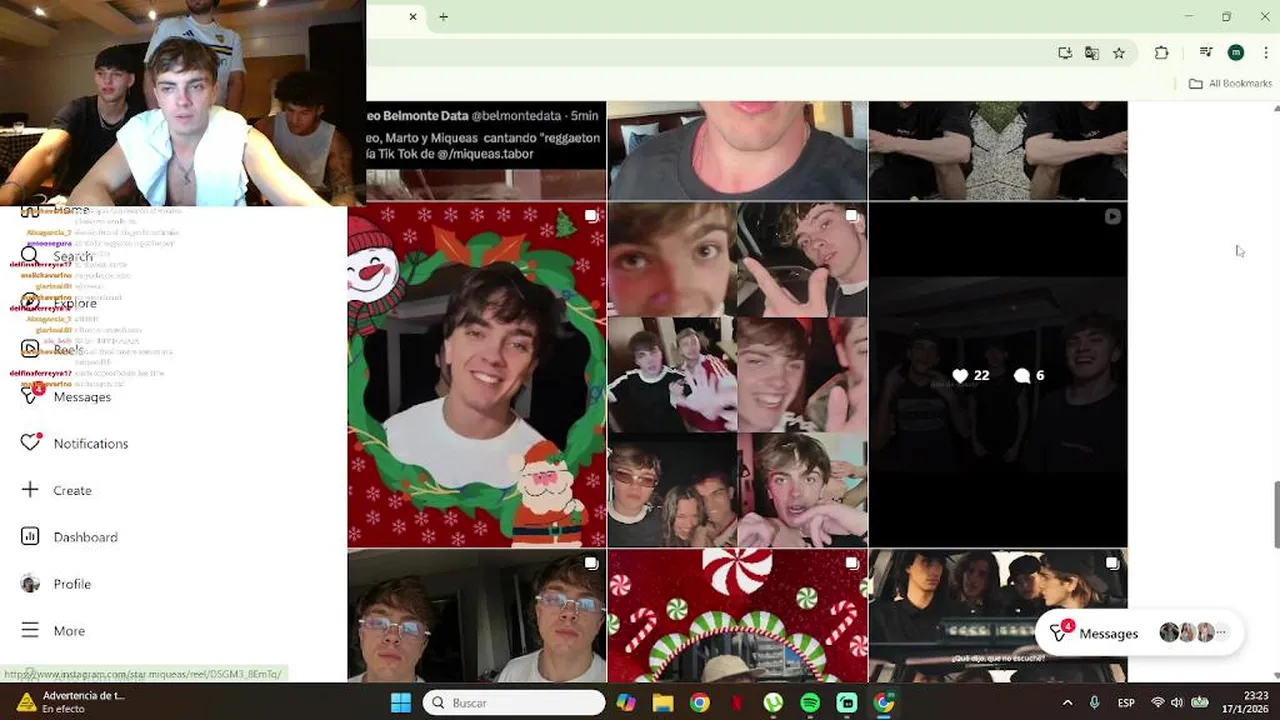Click the Explore compass icon
Screen dimensions: 1280x720
click(30, 302)
